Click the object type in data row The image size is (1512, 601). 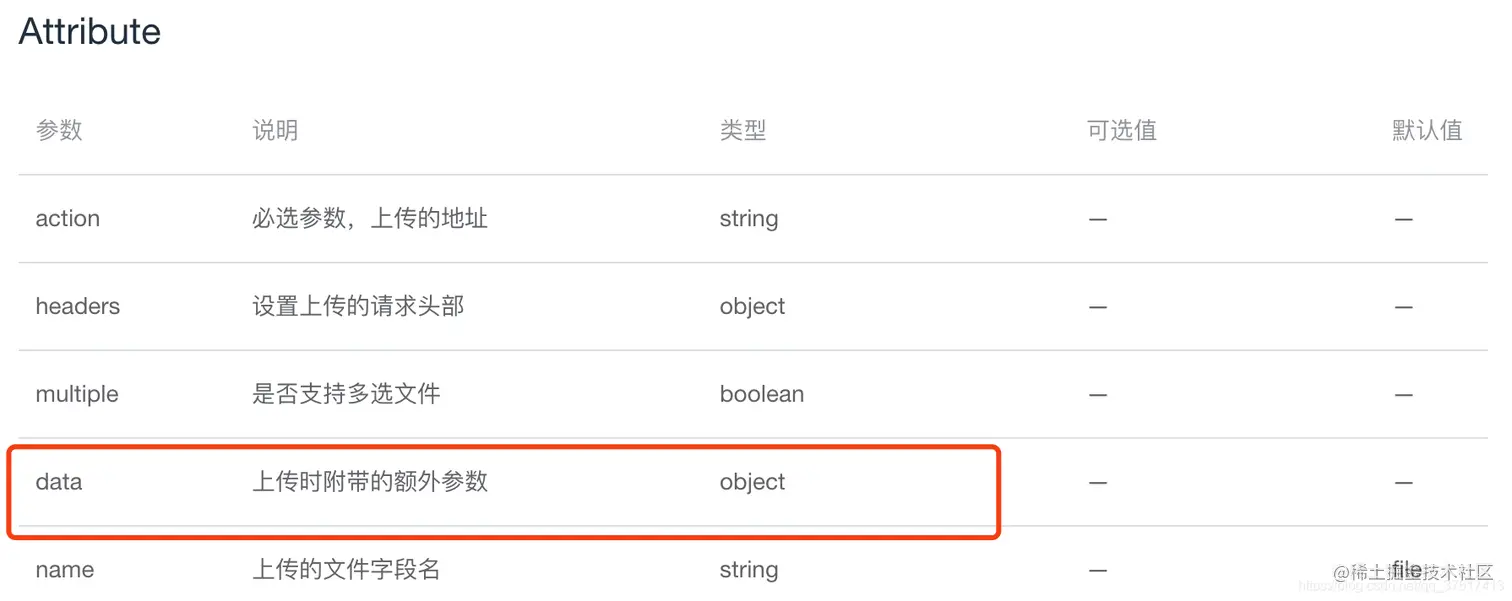[753, 482]
